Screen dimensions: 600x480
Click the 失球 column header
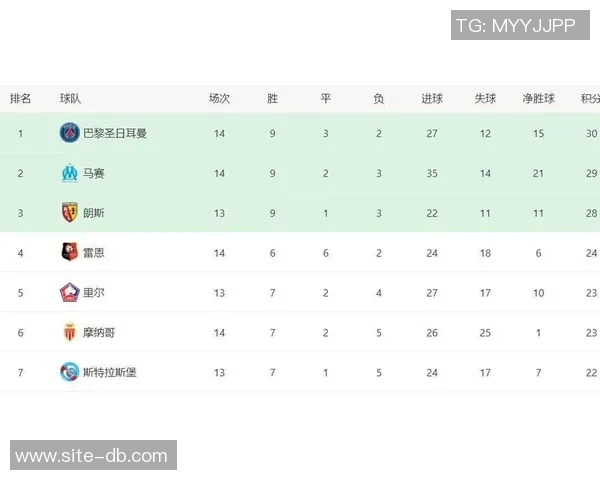coord(485,99)
